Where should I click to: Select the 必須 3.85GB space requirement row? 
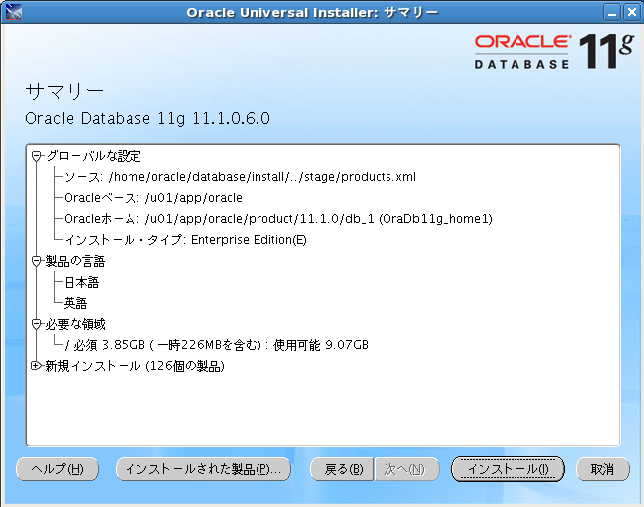[216, 345]
